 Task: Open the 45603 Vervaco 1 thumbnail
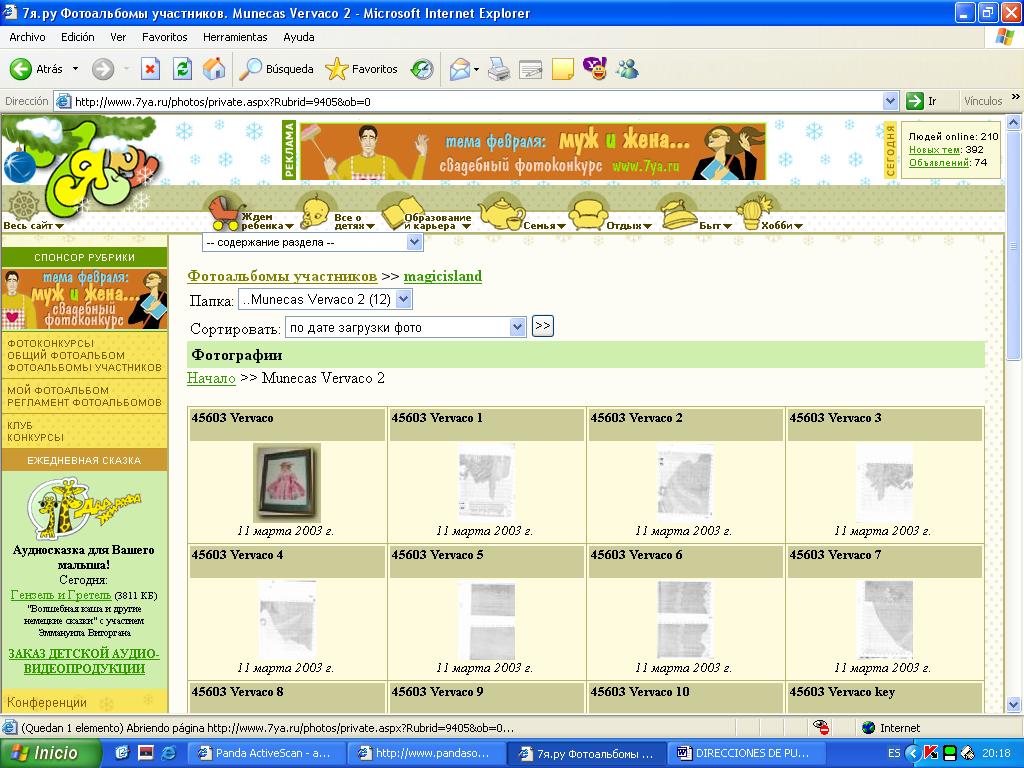tap(487, 483)
